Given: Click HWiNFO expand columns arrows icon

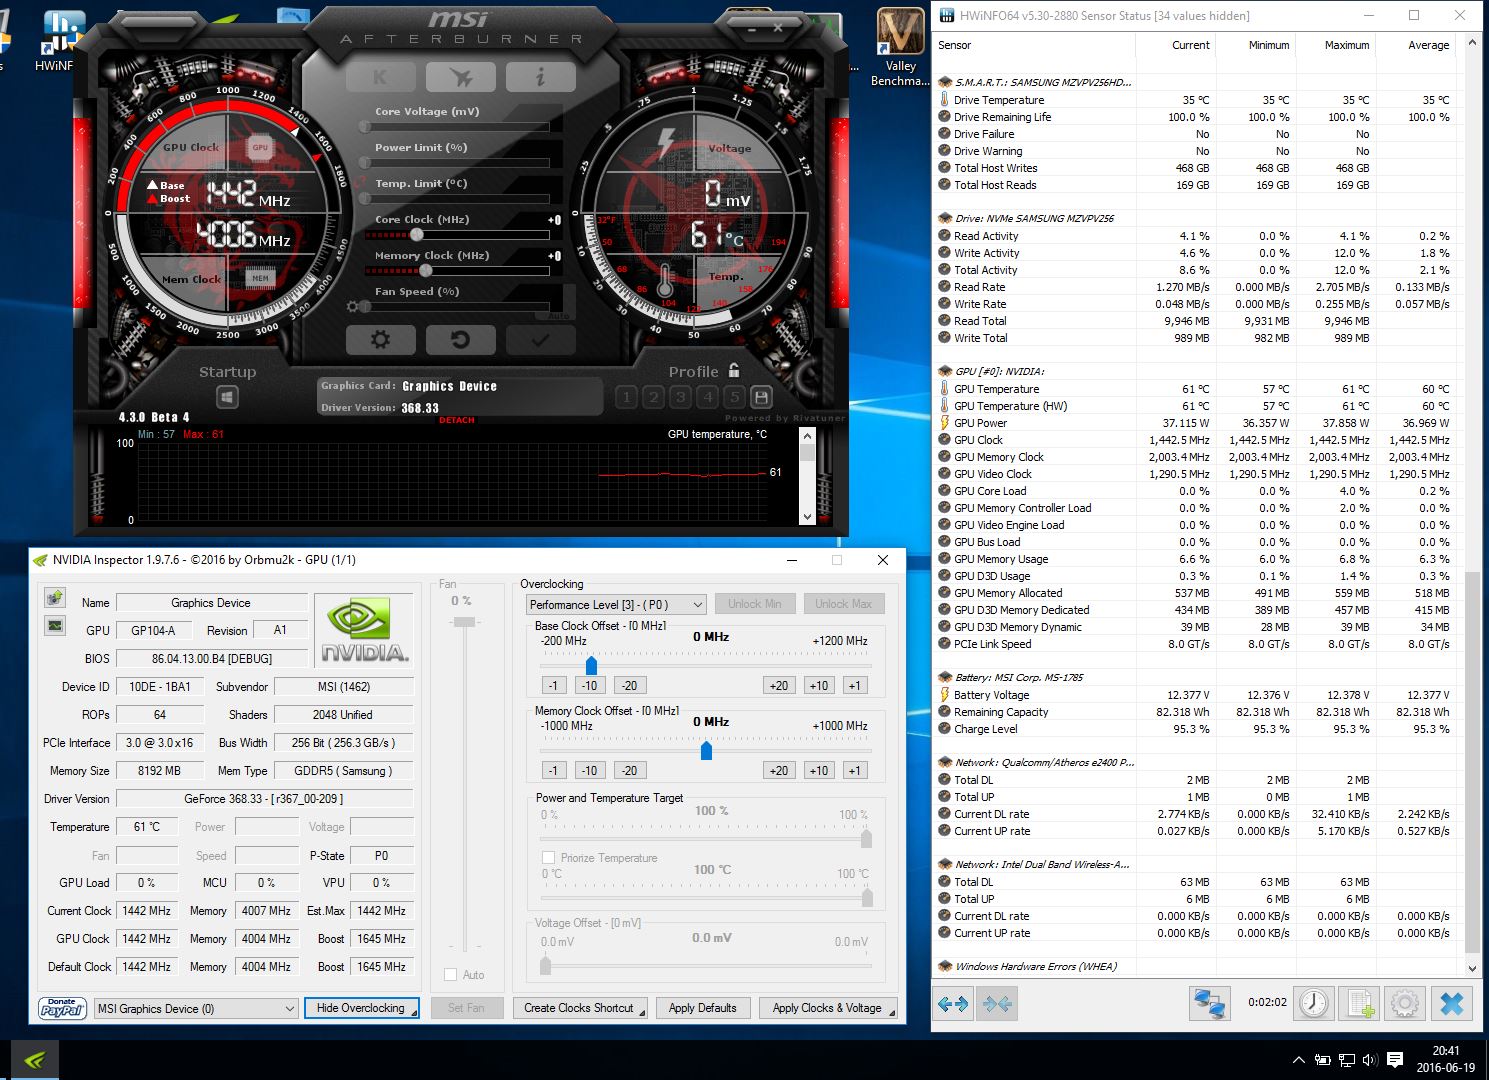Looking at the screenshot, I should pyautogui.click(x=953, y=1003).
